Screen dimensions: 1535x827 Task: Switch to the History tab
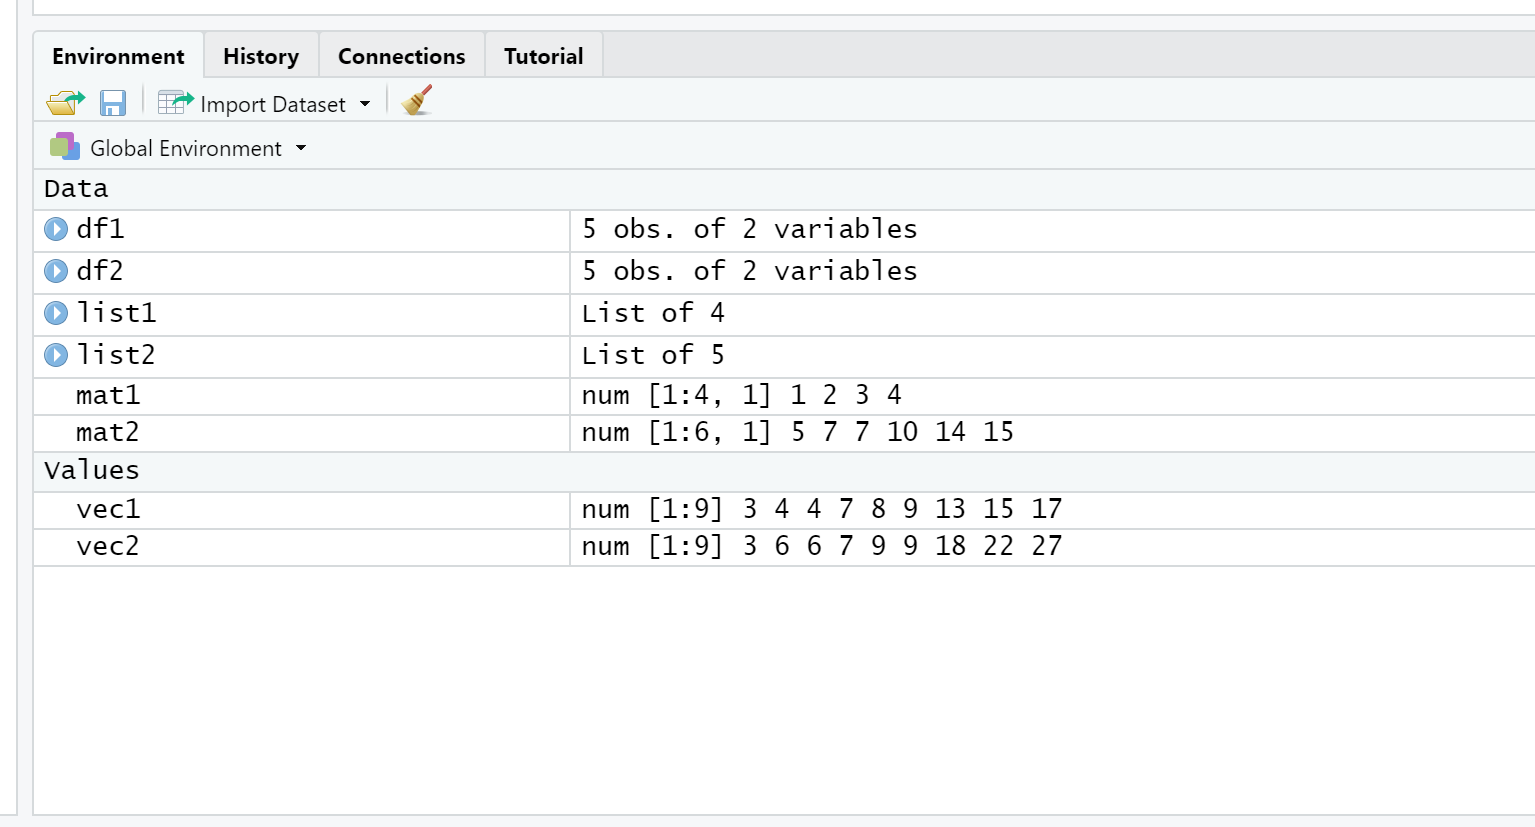pos(261,56)
